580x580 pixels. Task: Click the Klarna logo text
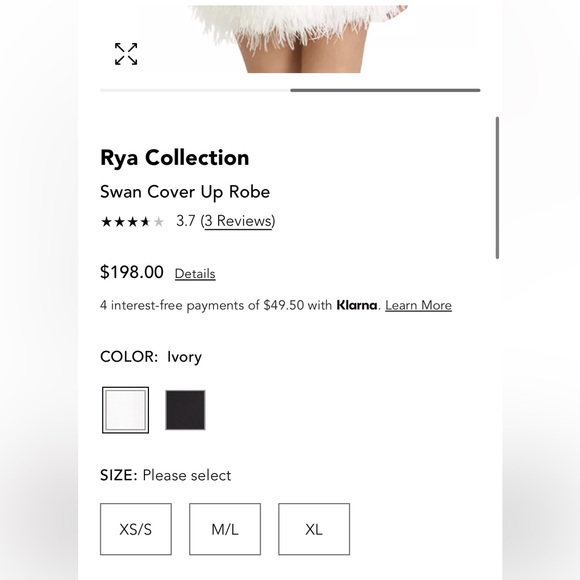coord(357,305)
